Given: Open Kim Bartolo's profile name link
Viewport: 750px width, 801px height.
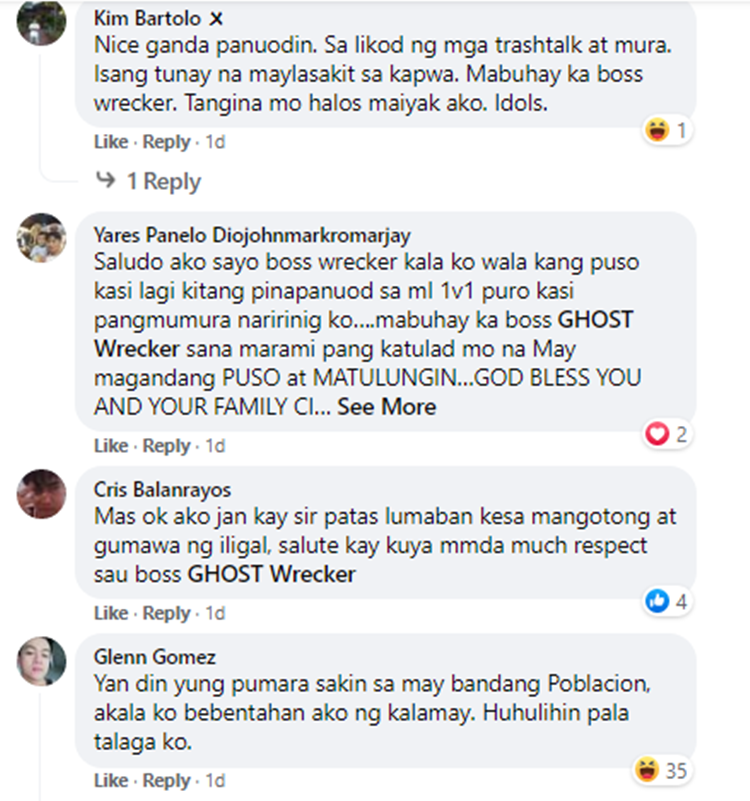Looking at the screenshot, I should (x=148, y=18).
